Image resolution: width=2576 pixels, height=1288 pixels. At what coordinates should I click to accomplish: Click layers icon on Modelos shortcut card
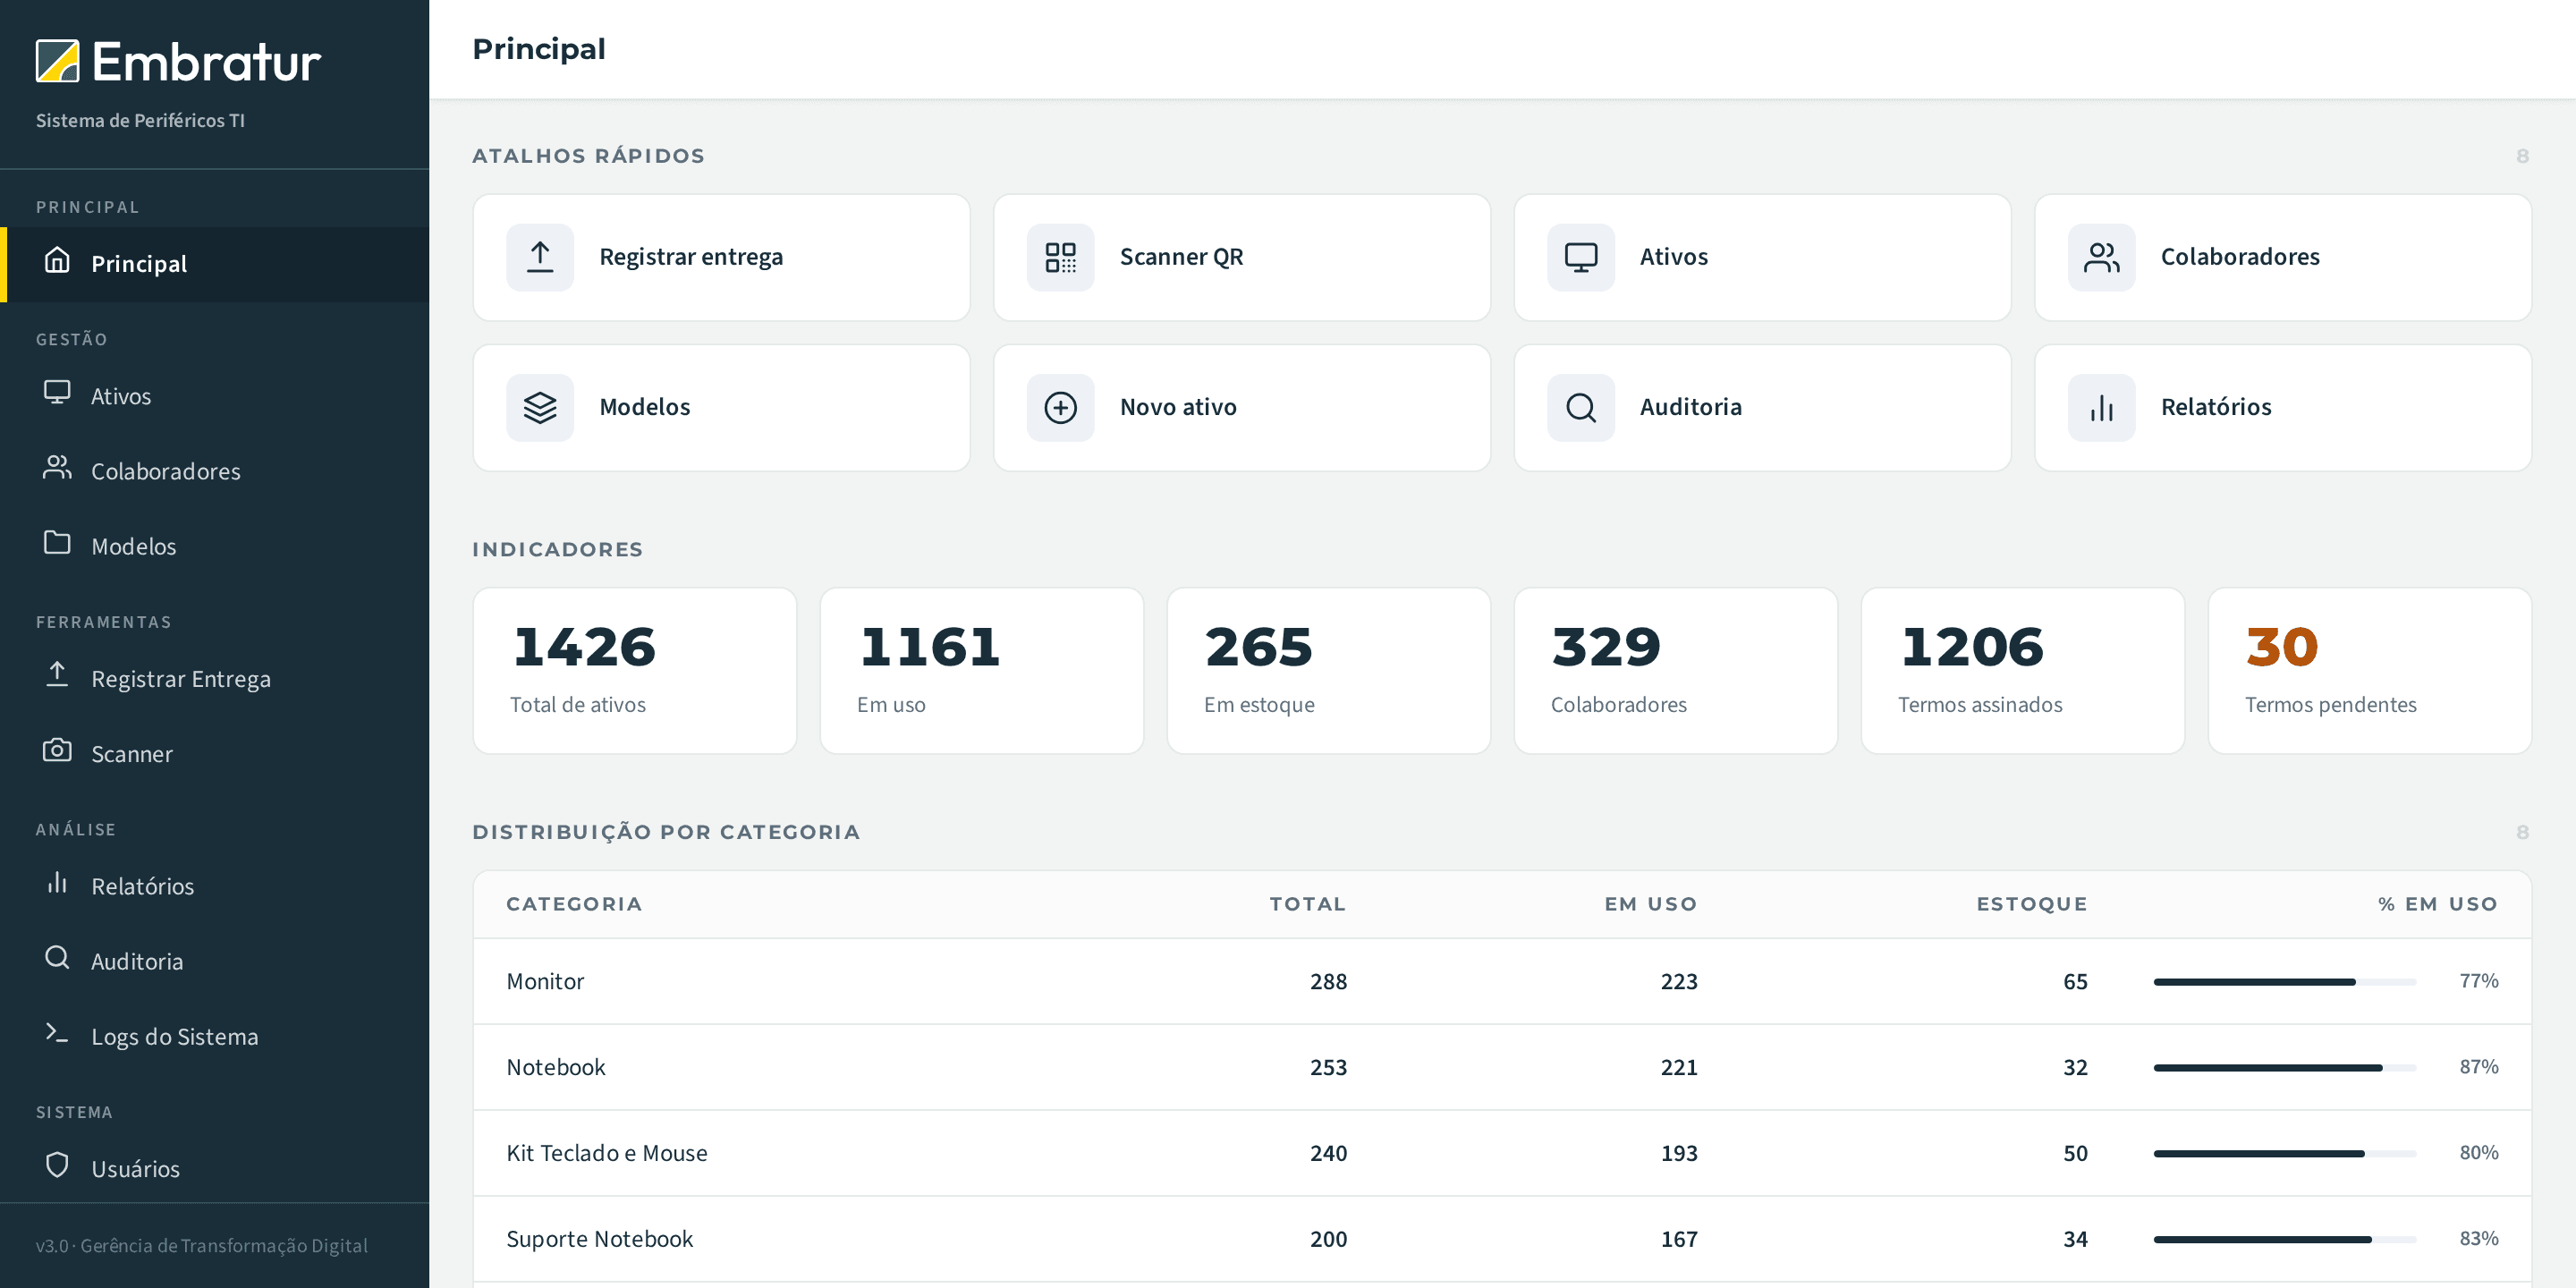pyautogui.click(x=540, y=407)
